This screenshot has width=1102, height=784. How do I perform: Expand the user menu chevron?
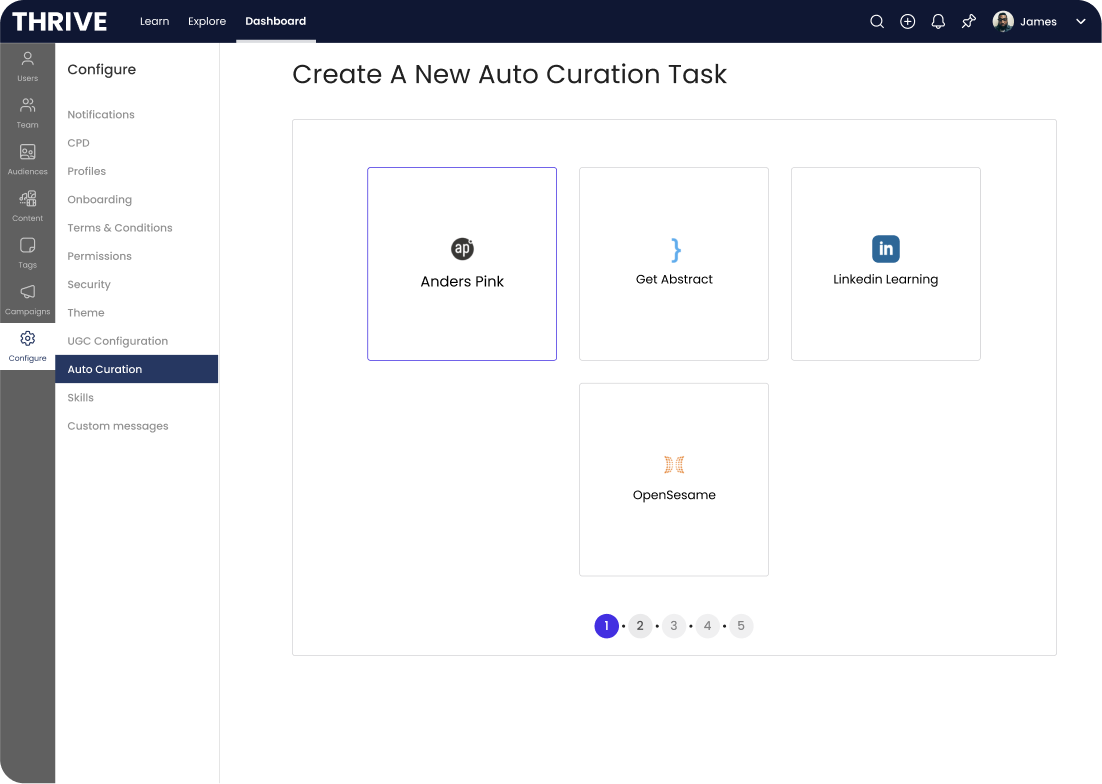[x=1080, y=22]
